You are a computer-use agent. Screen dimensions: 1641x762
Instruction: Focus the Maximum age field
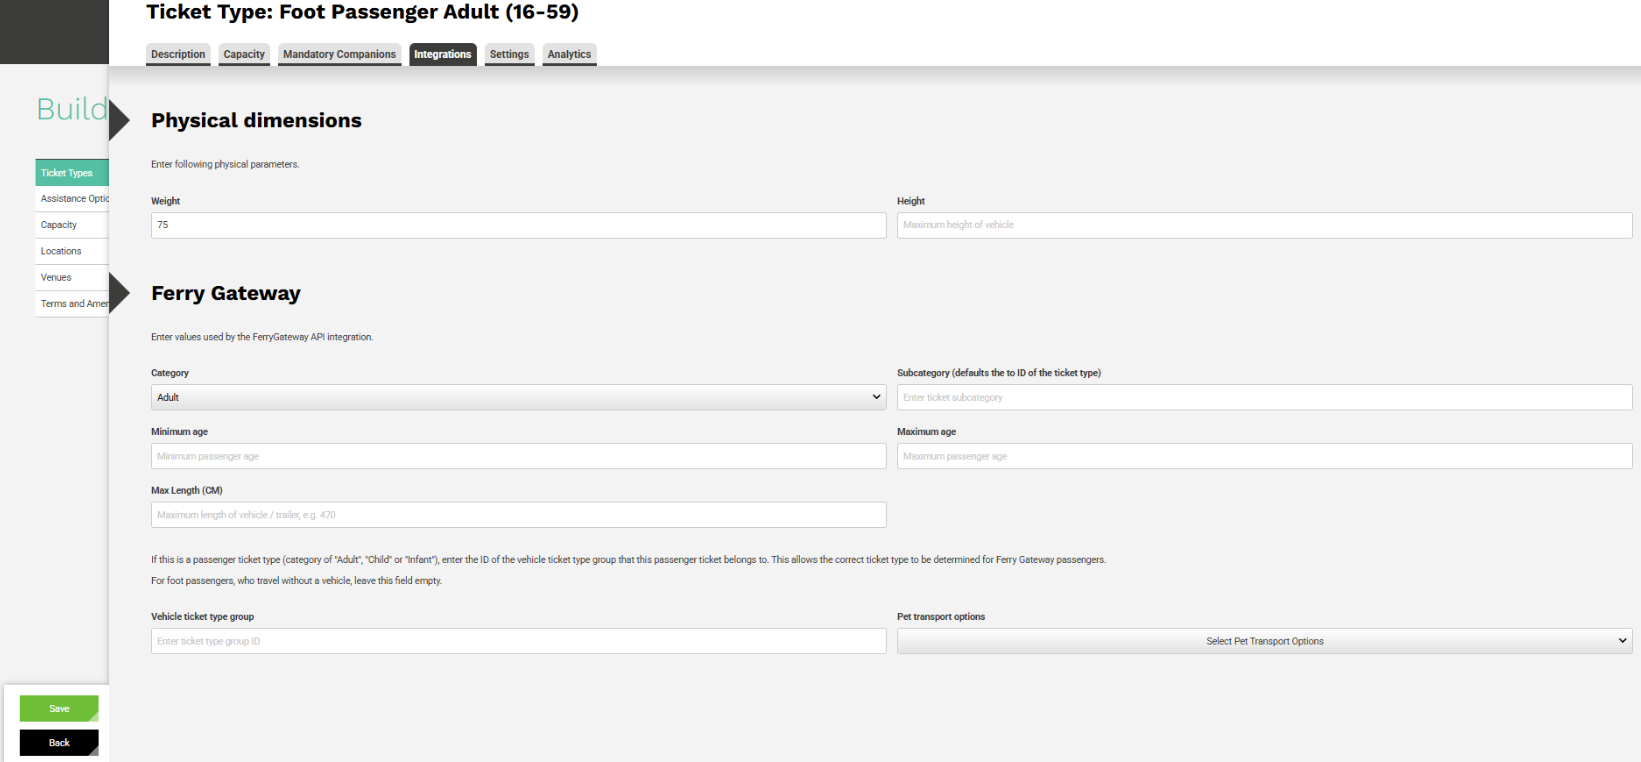(x=1264, y=456)
